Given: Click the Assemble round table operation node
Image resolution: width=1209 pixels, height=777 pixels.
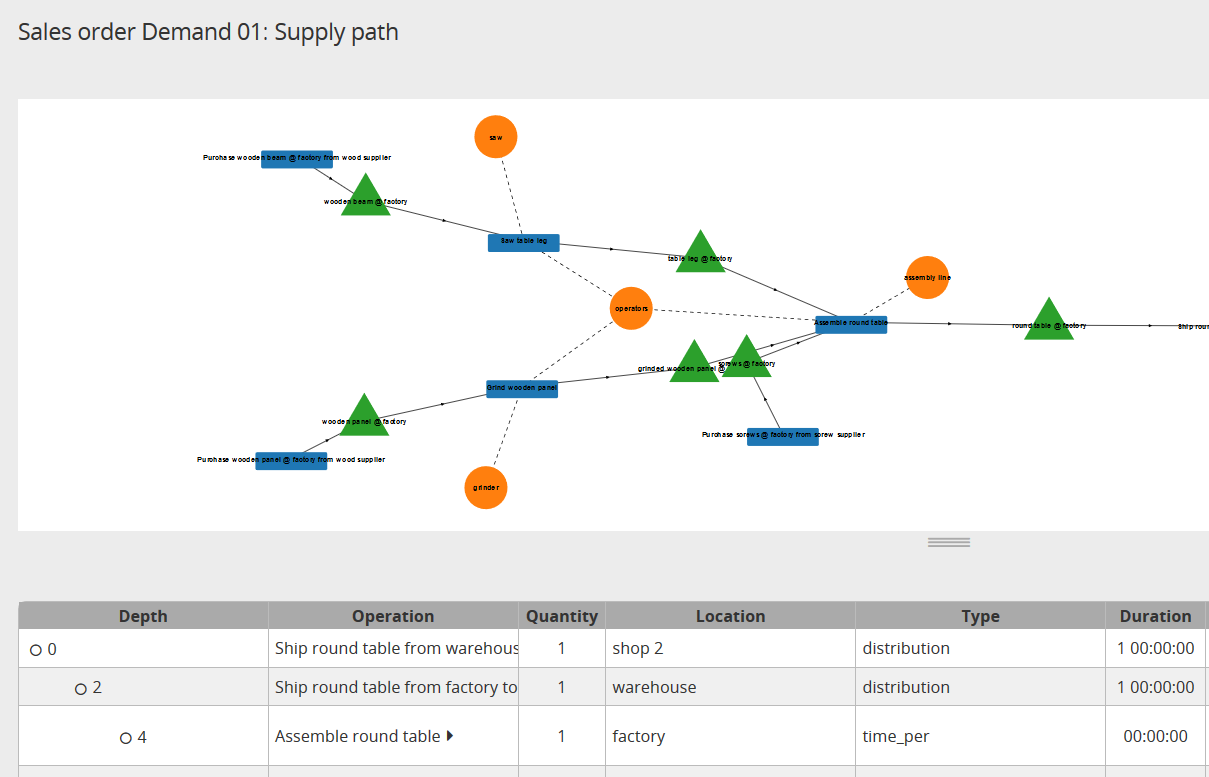Looking at the screenshot, I should click(x=851, y=325).
